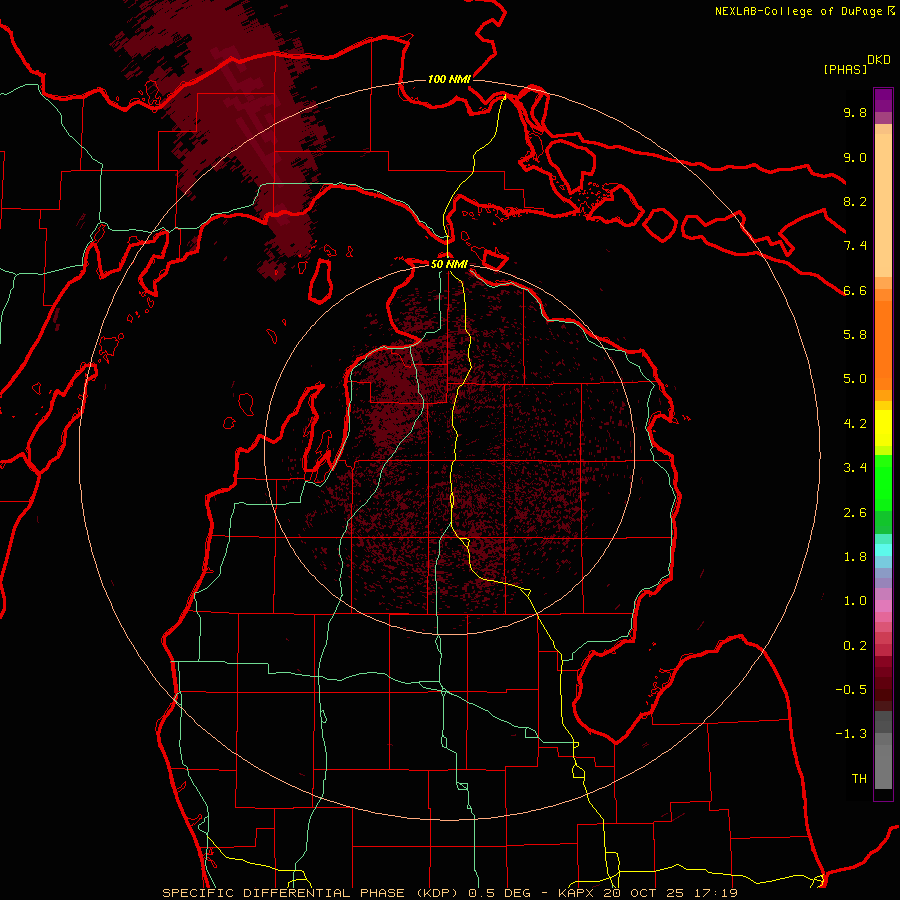Select the 6.6 scale value
This screenshot has width=900, height=900.
pyautogui.click(x=855, y=290)
